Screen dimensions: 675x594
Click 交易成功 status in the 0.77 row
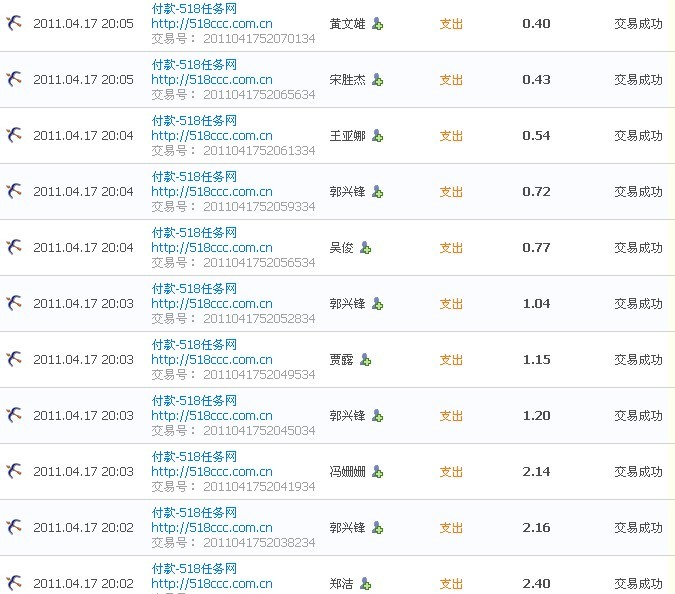(x=638, y=248)
